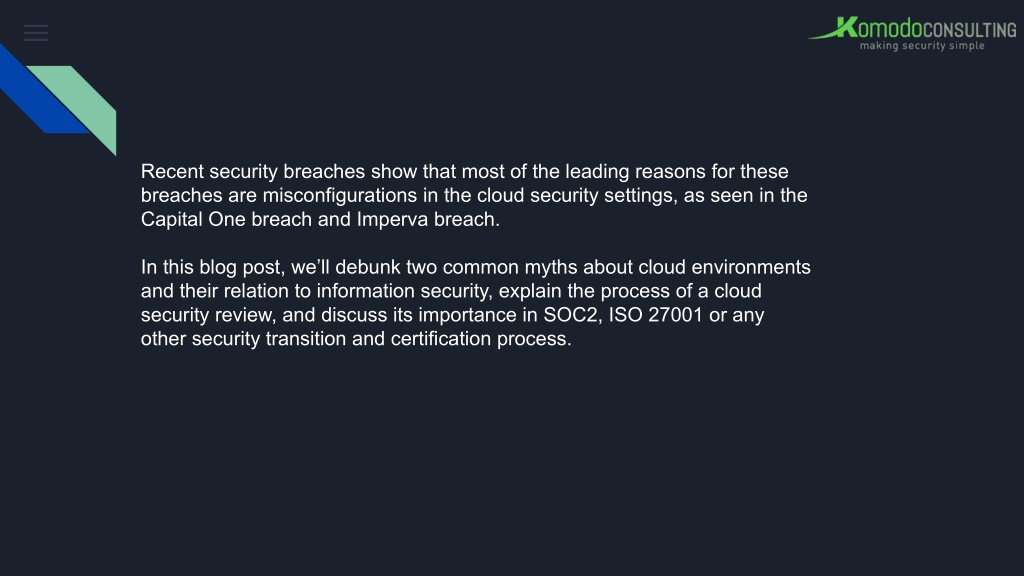The width and height of the screenshot is (1024, 576).
Task: Click the 'In this blog post' paragraph start
Action: 212,267
